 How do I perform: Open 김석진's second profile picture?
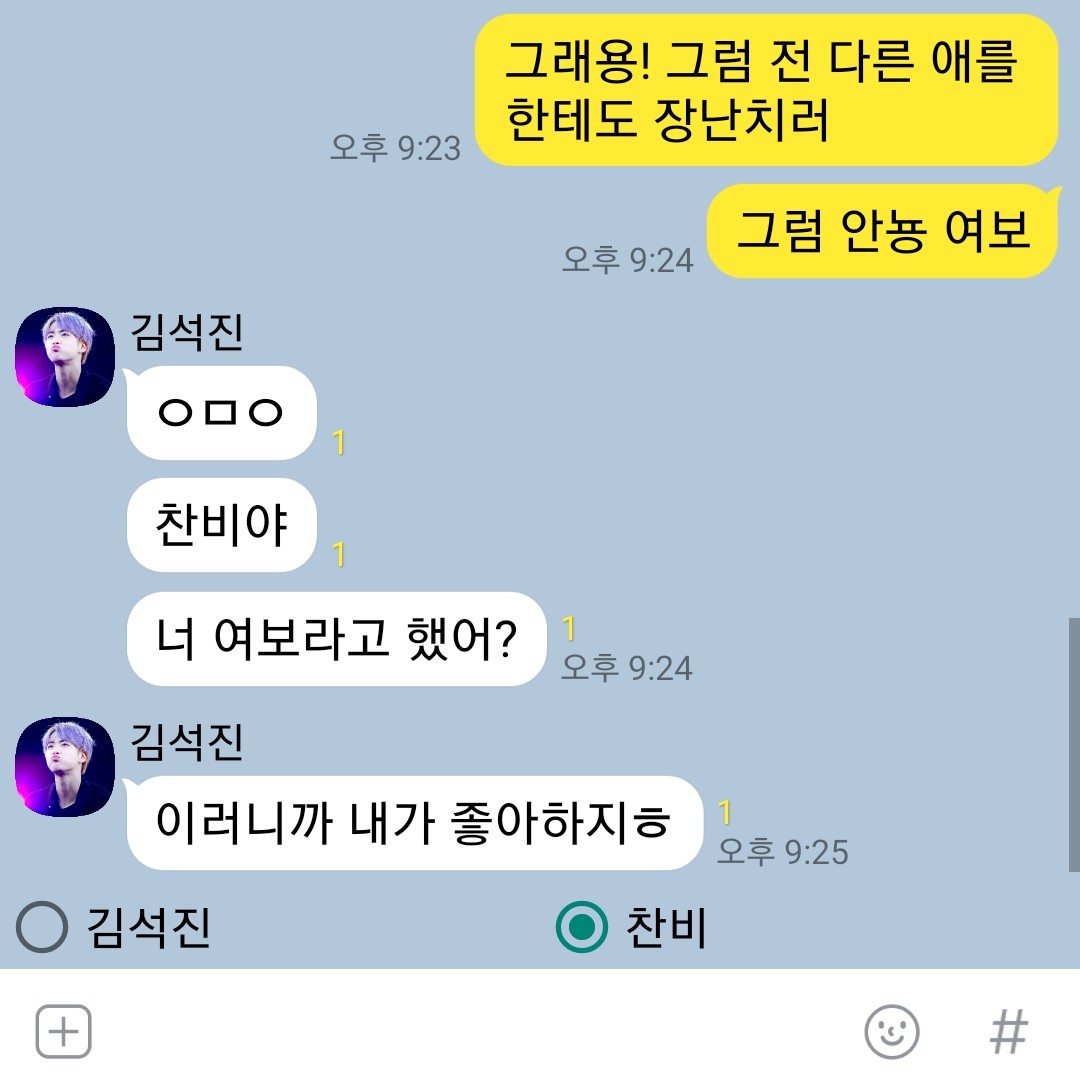[65, 767]
